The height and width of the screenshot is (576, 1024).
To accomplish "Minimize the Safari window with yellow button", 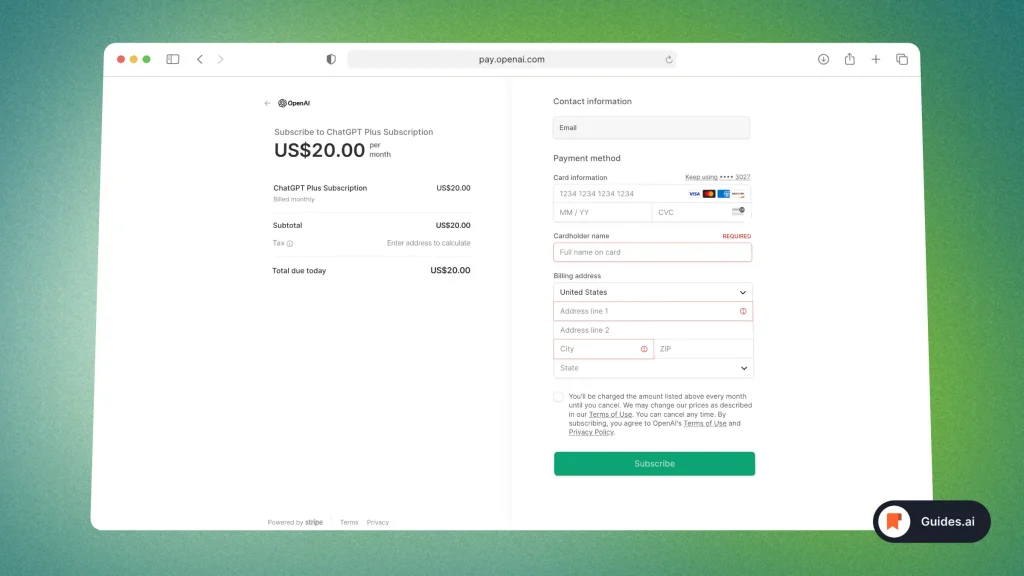I will tap(134, 59).
